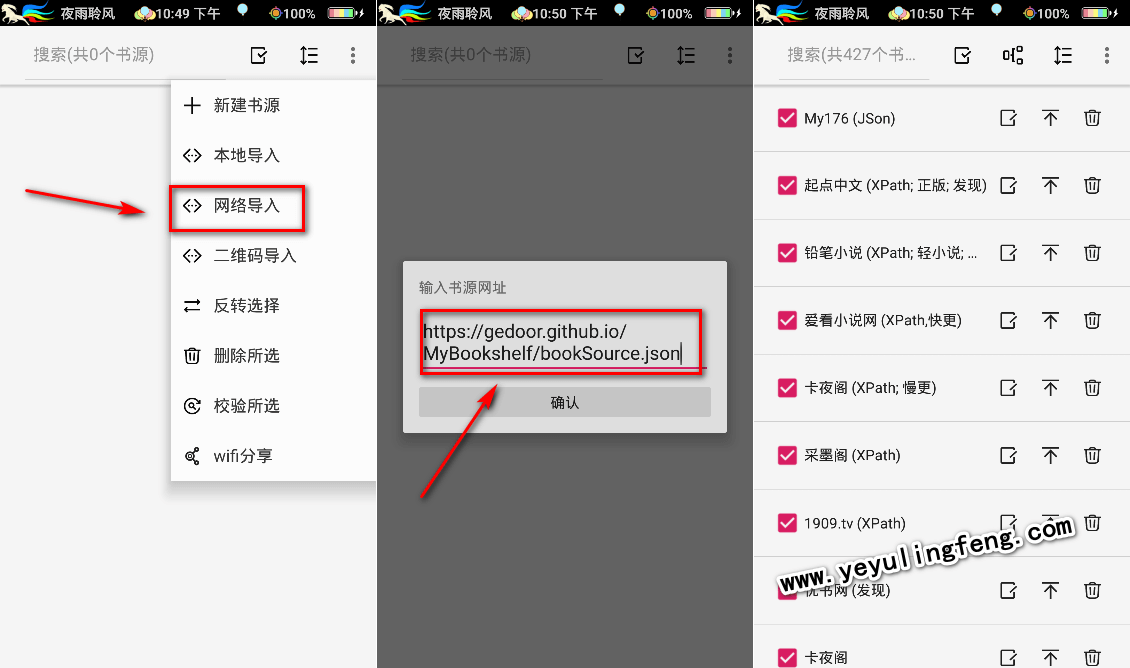
Task: Delete the 起点中文 source
Action: coord(1093,185)
